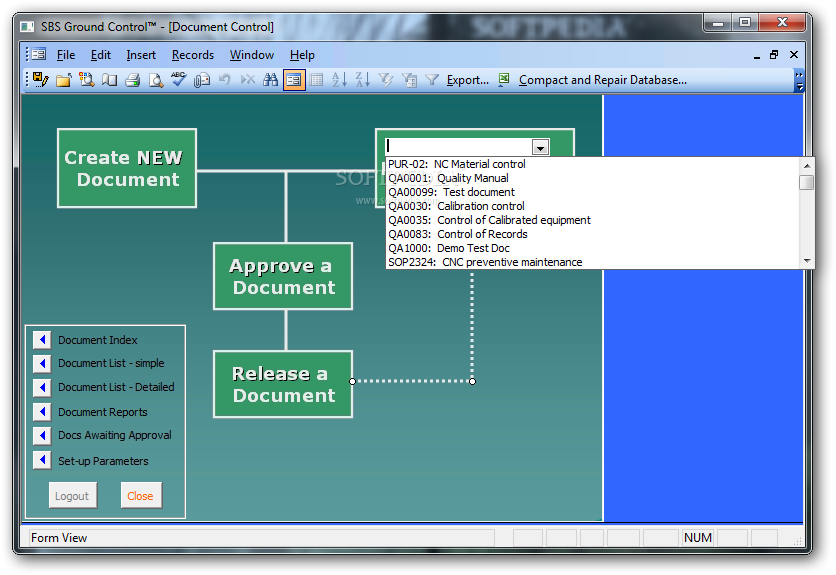Open the Insert menu
The image size is (836, 575).
[x=141, y=55]
